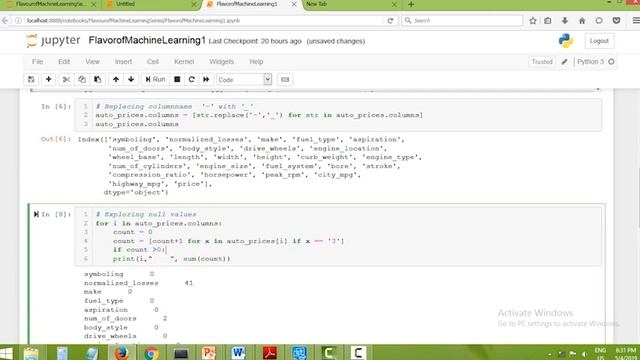Move selected cell up arrow
640x360 pixels.
tap(116, 80)
